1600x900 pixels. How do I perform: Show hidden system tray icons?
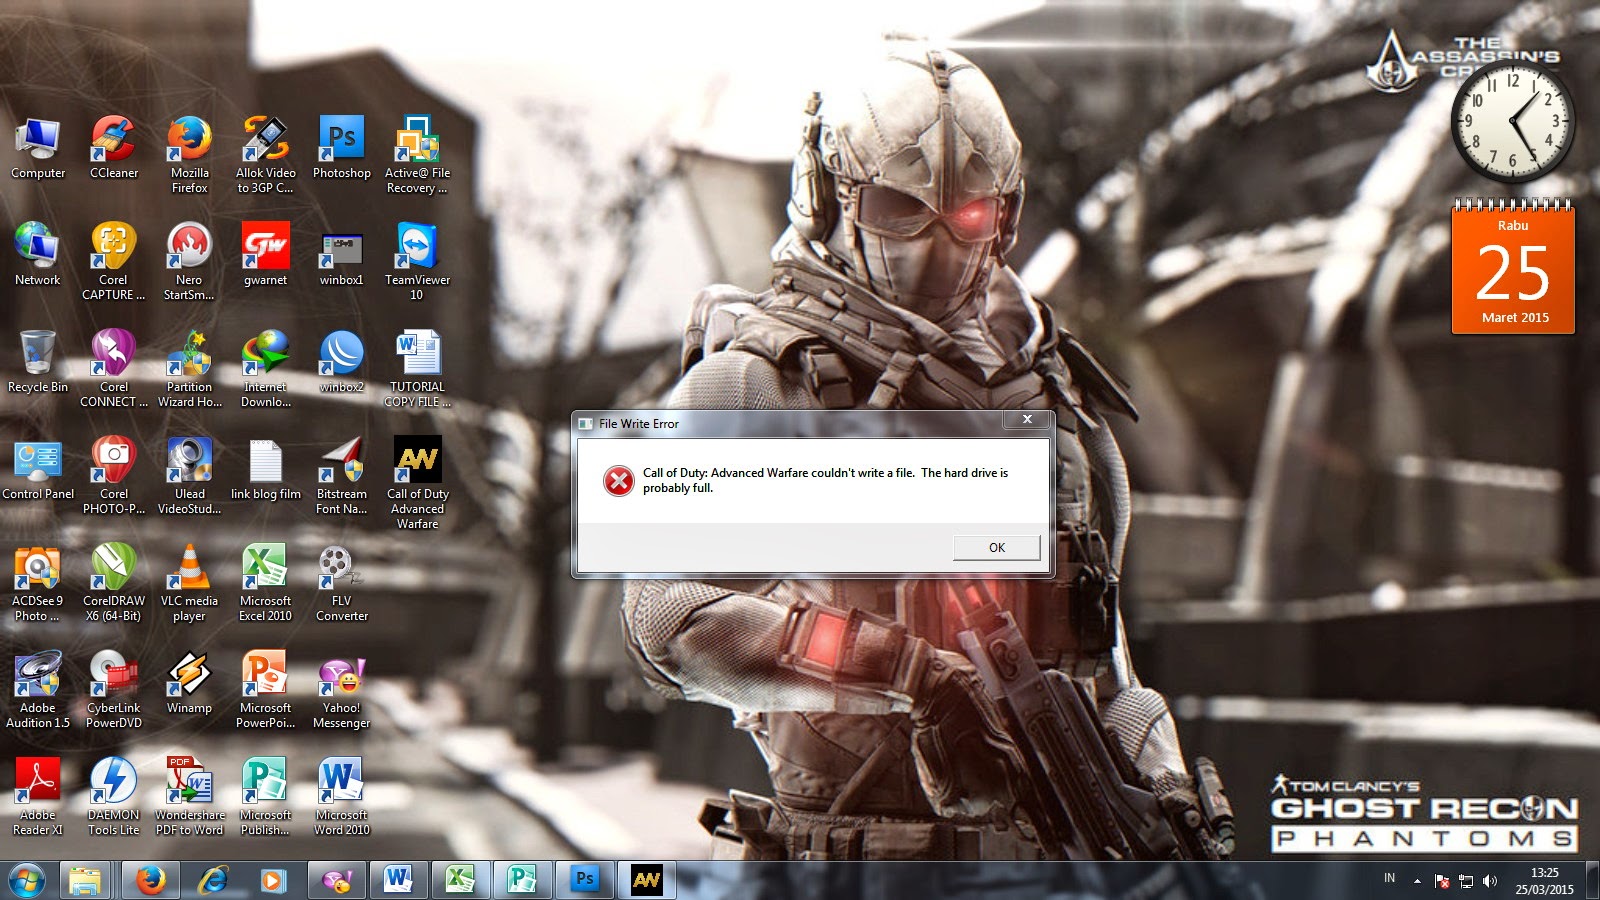pos(1417,881)
